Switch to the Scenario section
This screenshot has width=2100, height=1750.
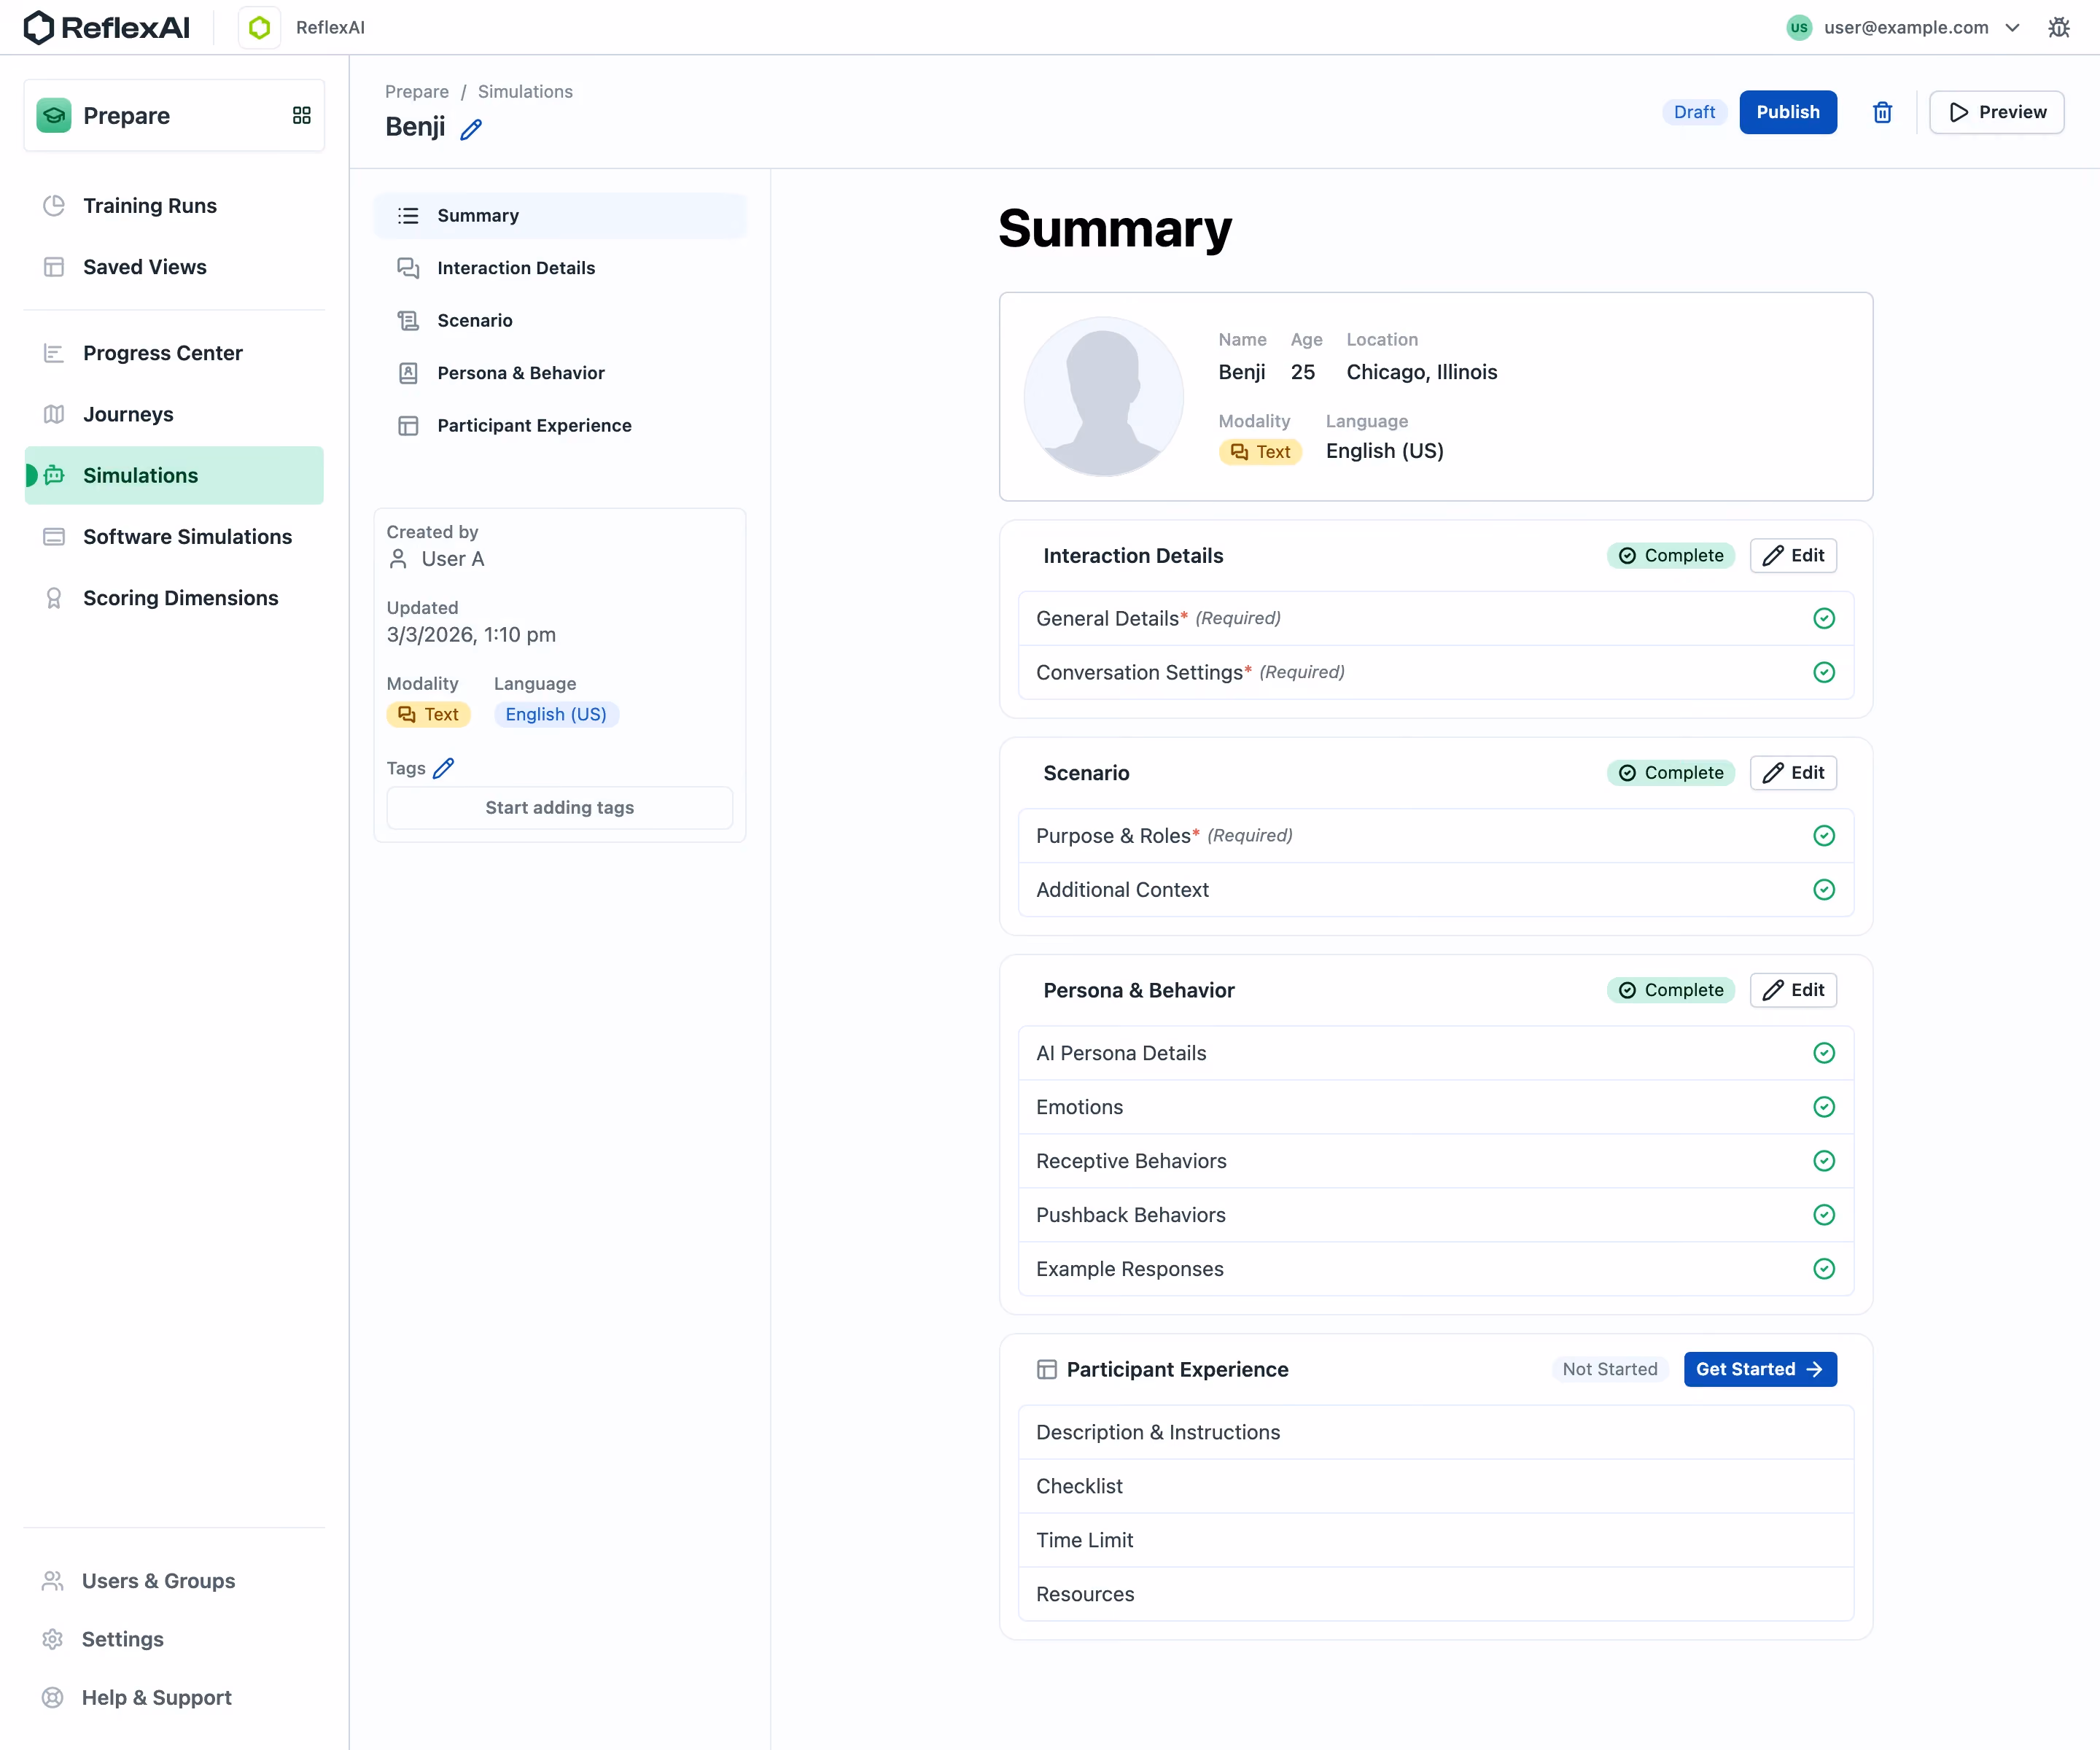coord(559,320)
